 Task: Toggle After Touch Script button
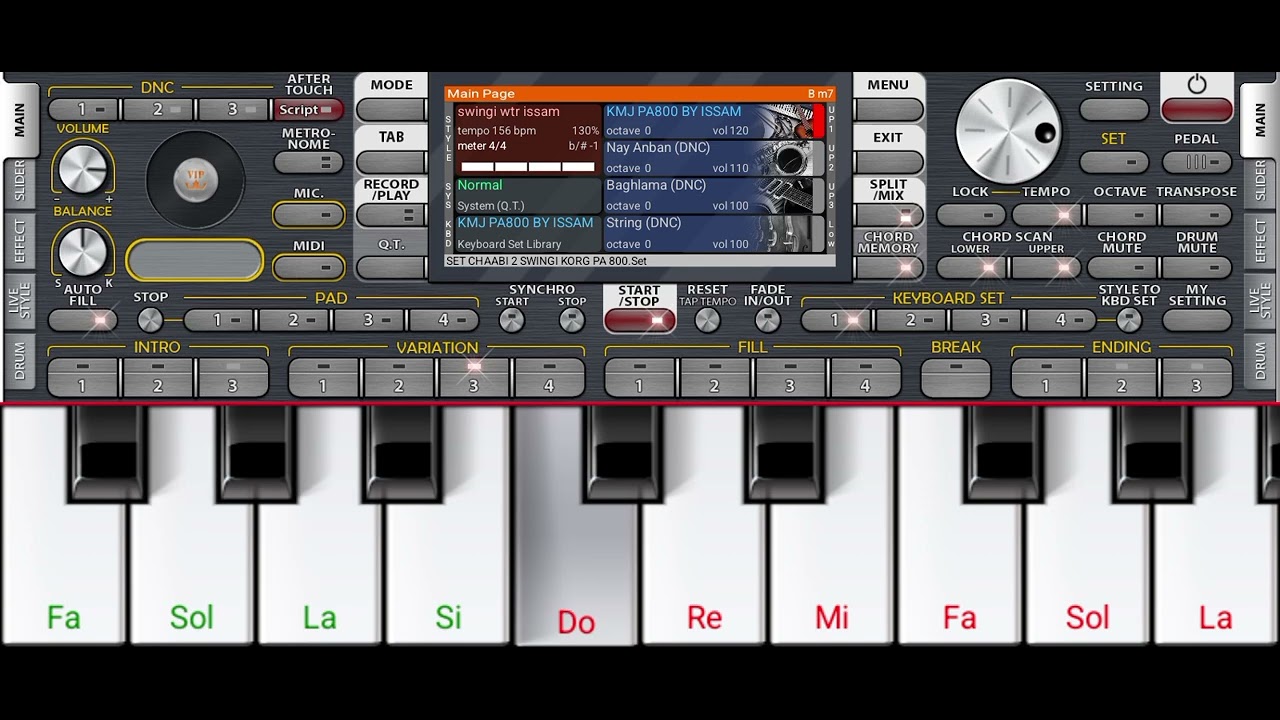coord(309,110)
